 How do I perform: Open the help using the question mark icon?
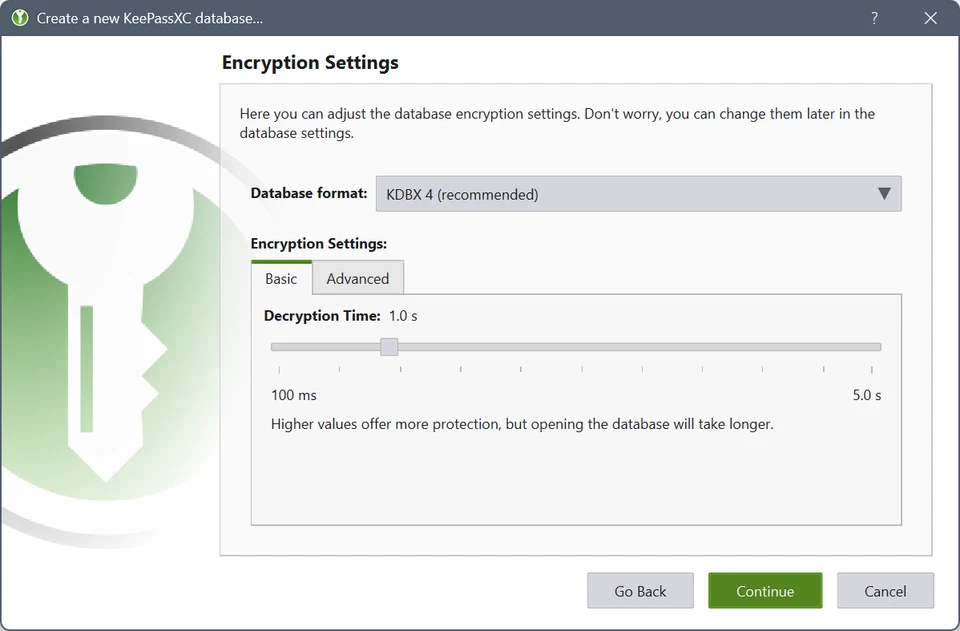[x=873, y=17]
